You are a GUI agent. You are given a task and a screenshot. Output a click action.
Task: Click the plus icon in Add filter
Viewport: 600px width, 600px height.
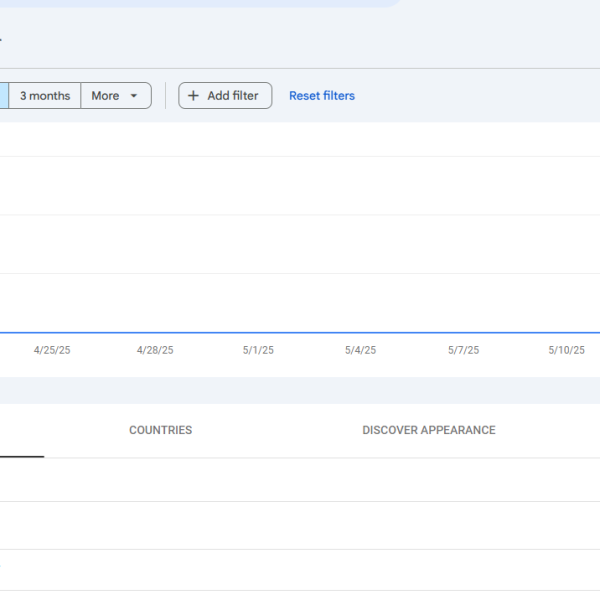[194, 96]
